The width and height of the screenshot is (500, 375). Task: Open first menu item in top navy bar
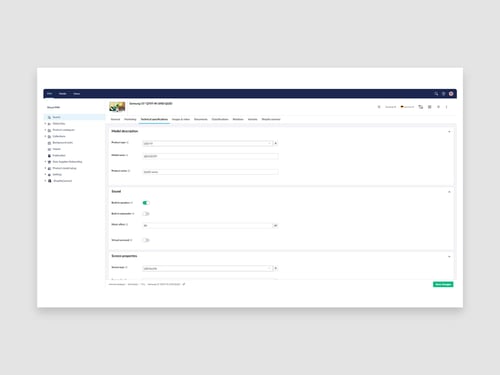(x=49, y=94)
